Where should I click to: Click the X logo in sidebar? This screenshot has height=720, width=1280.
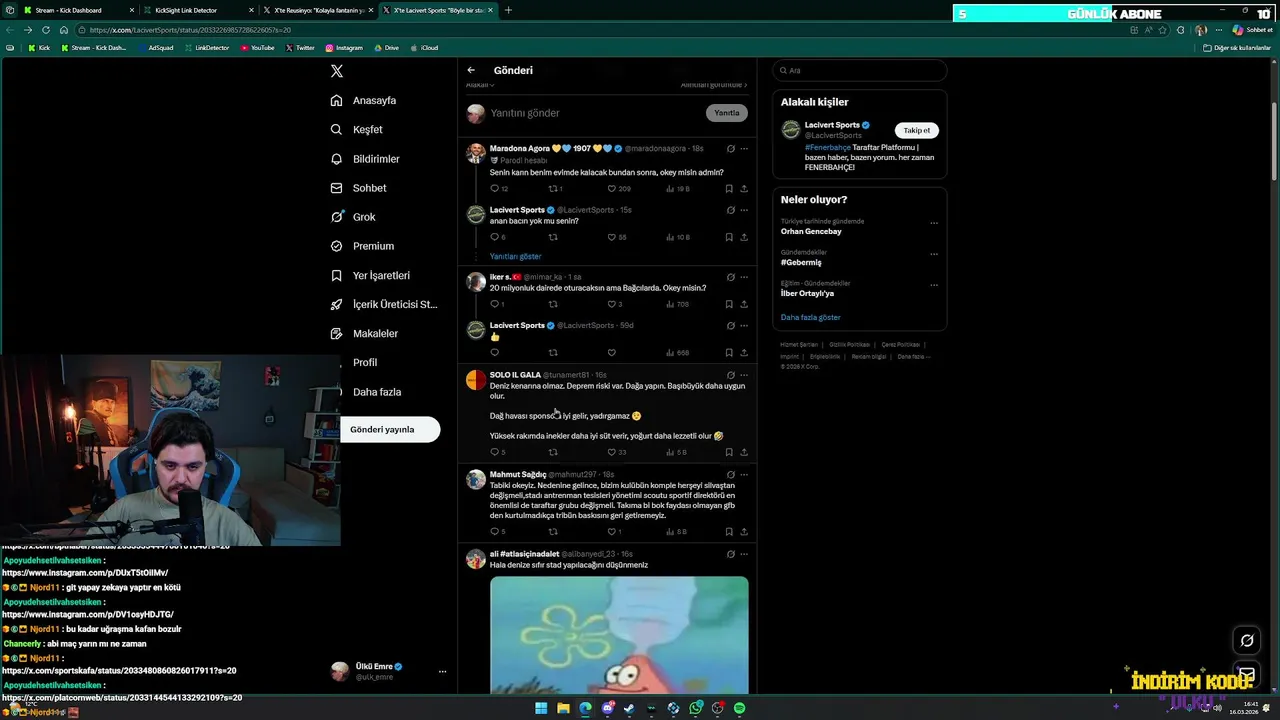click(x=337, y=71)
